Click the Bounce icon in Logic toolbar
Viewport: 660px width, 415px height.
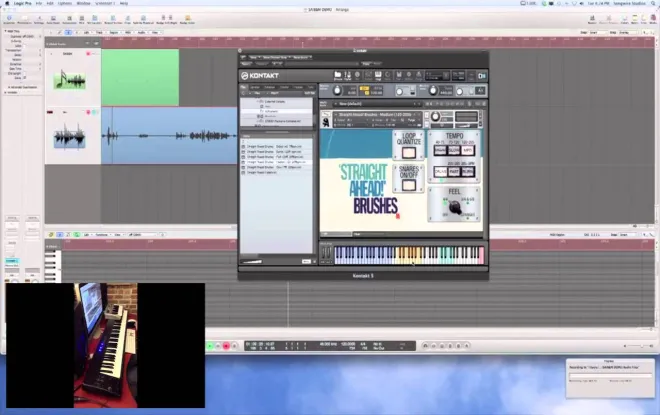[x=592, y=19]
